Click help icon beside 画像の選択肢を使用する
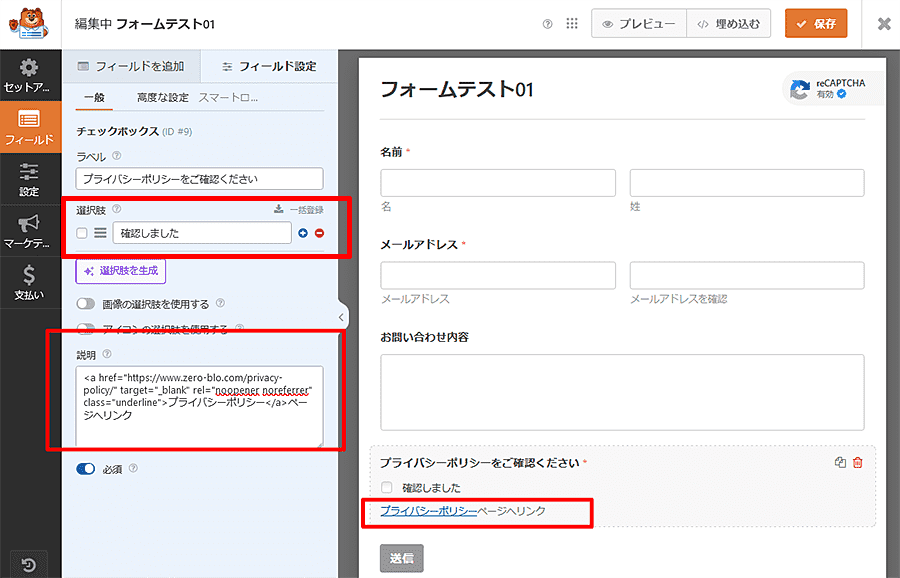900x578 pixels. point(220,303)
